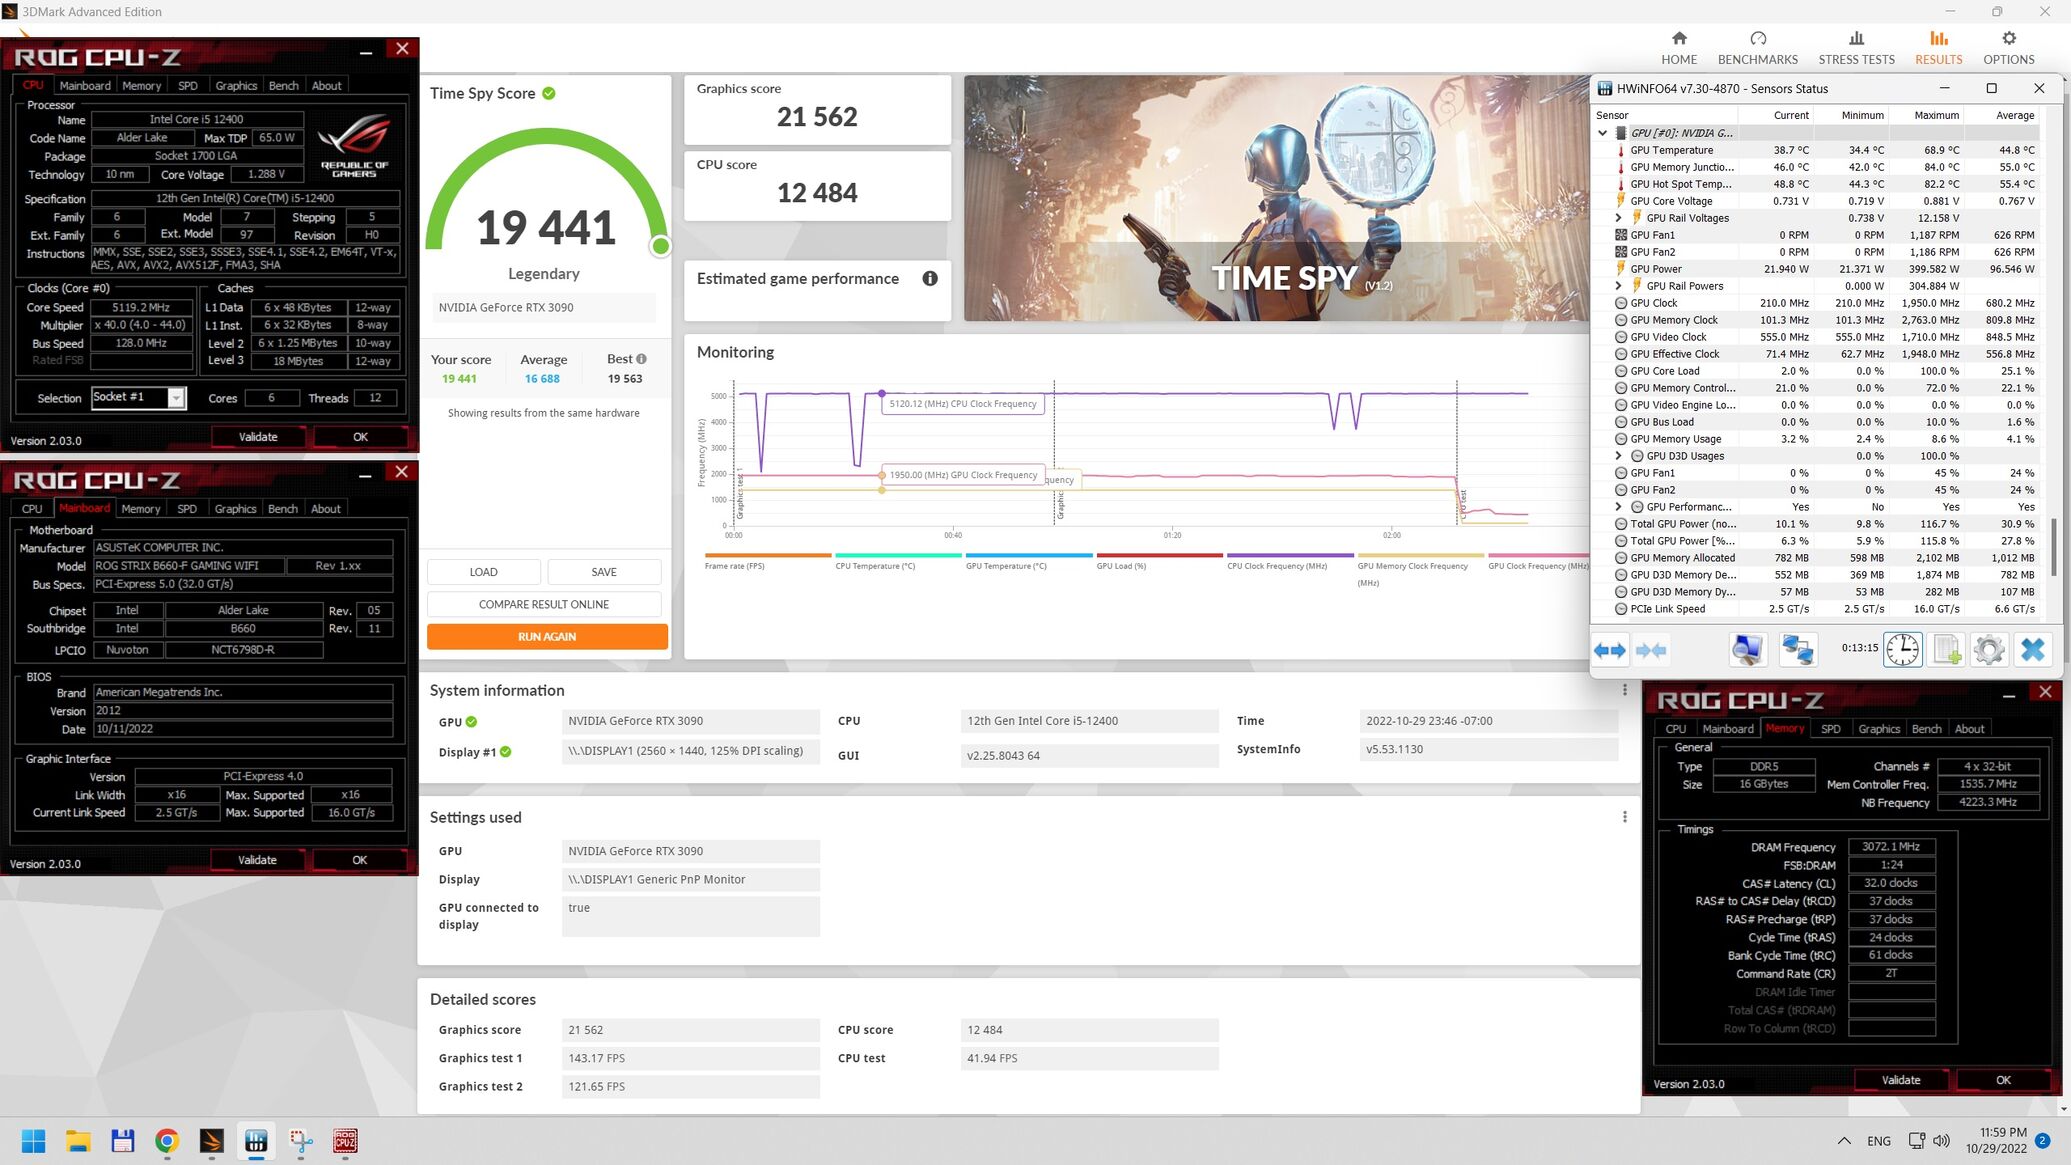The height and width of the screenshot is (1165, 2071).
Task: Open CPU tab in Memory CPU-Z window
Action: pyautogui.click(x=1676, y=729)
